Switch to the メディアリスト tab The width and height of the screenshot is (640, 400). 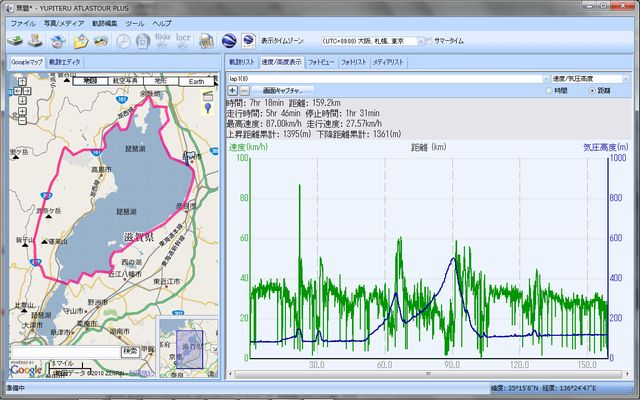point(388,62)
